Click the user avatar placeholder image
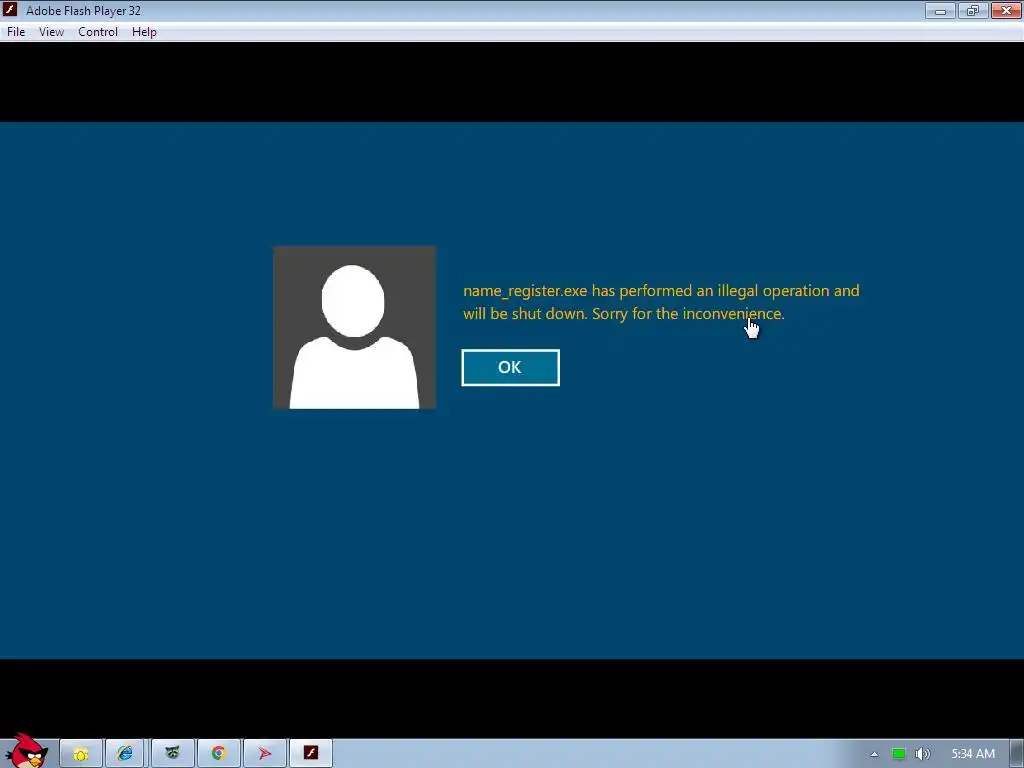The image size is (1024, 768). tap(354, 327)
